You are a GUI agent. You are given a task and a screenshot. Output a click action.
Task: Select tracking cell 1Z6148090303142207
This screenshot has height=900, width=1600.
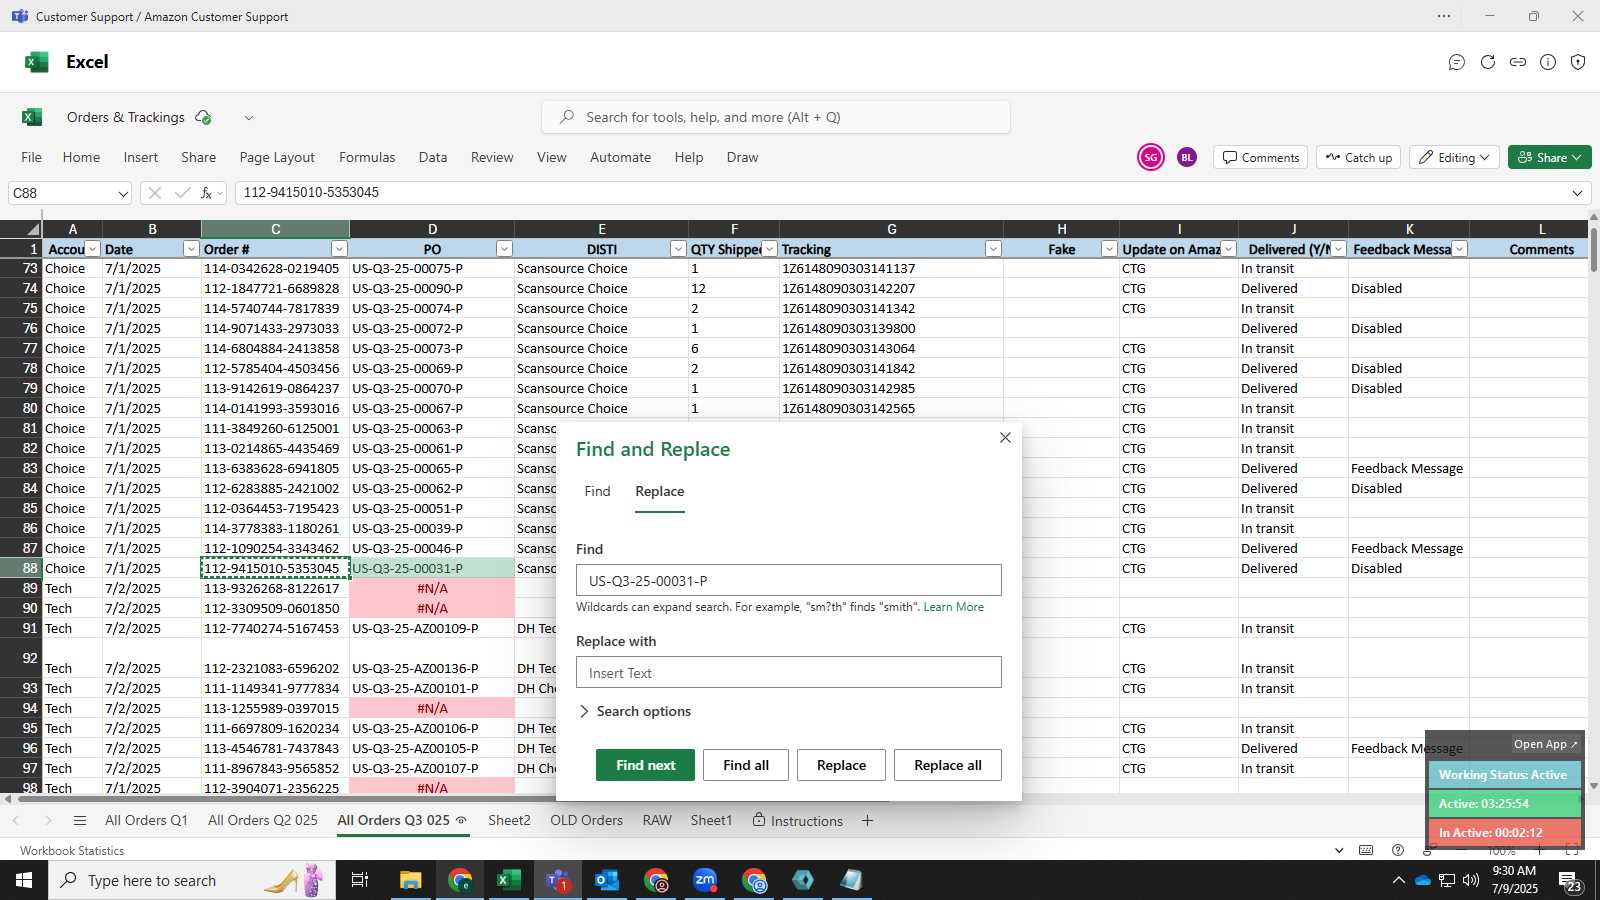(x=891, y=288)
